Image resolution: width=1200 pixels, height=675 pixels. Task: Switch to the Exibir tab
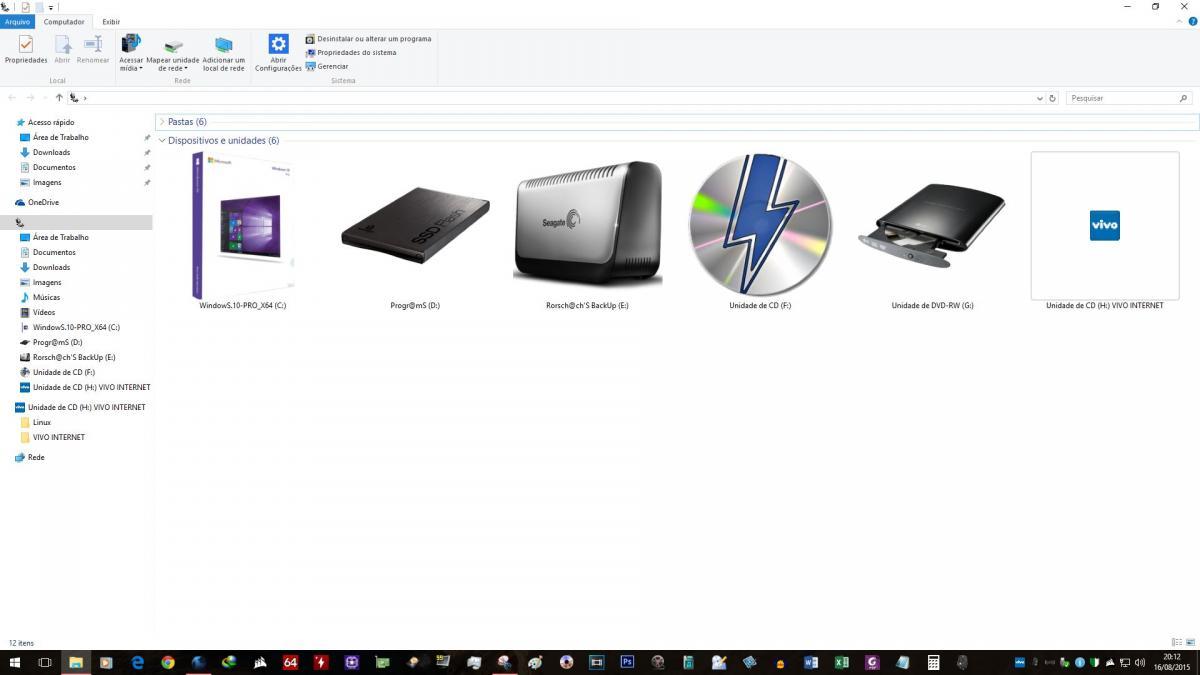click(111, 21)
